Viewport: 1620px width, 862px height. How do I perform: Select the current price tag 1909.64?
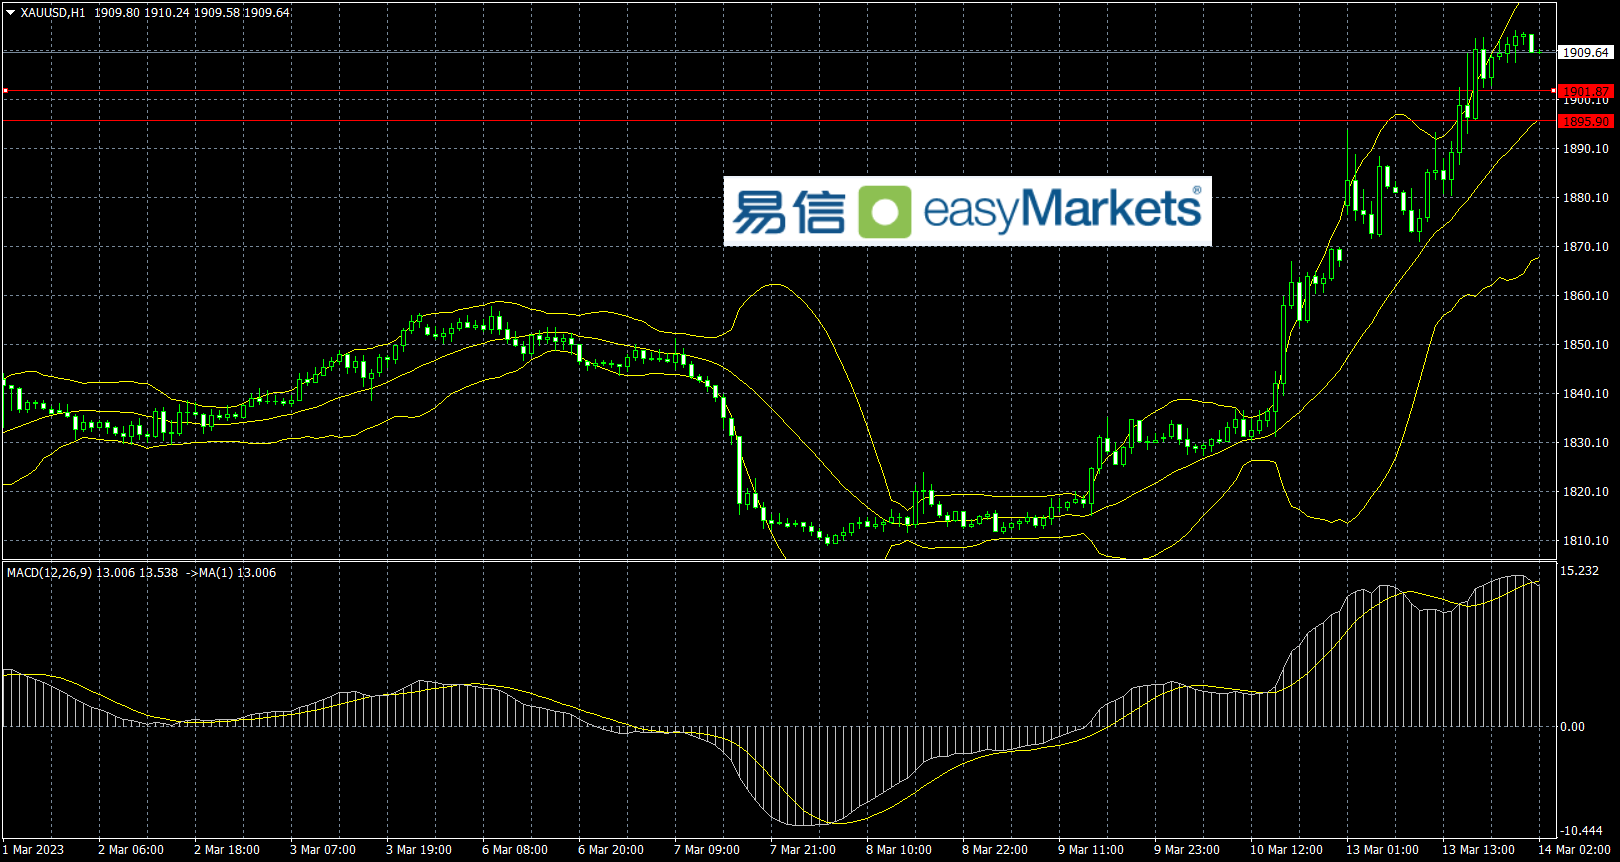pyautogui.click(x=1585, y=52)
